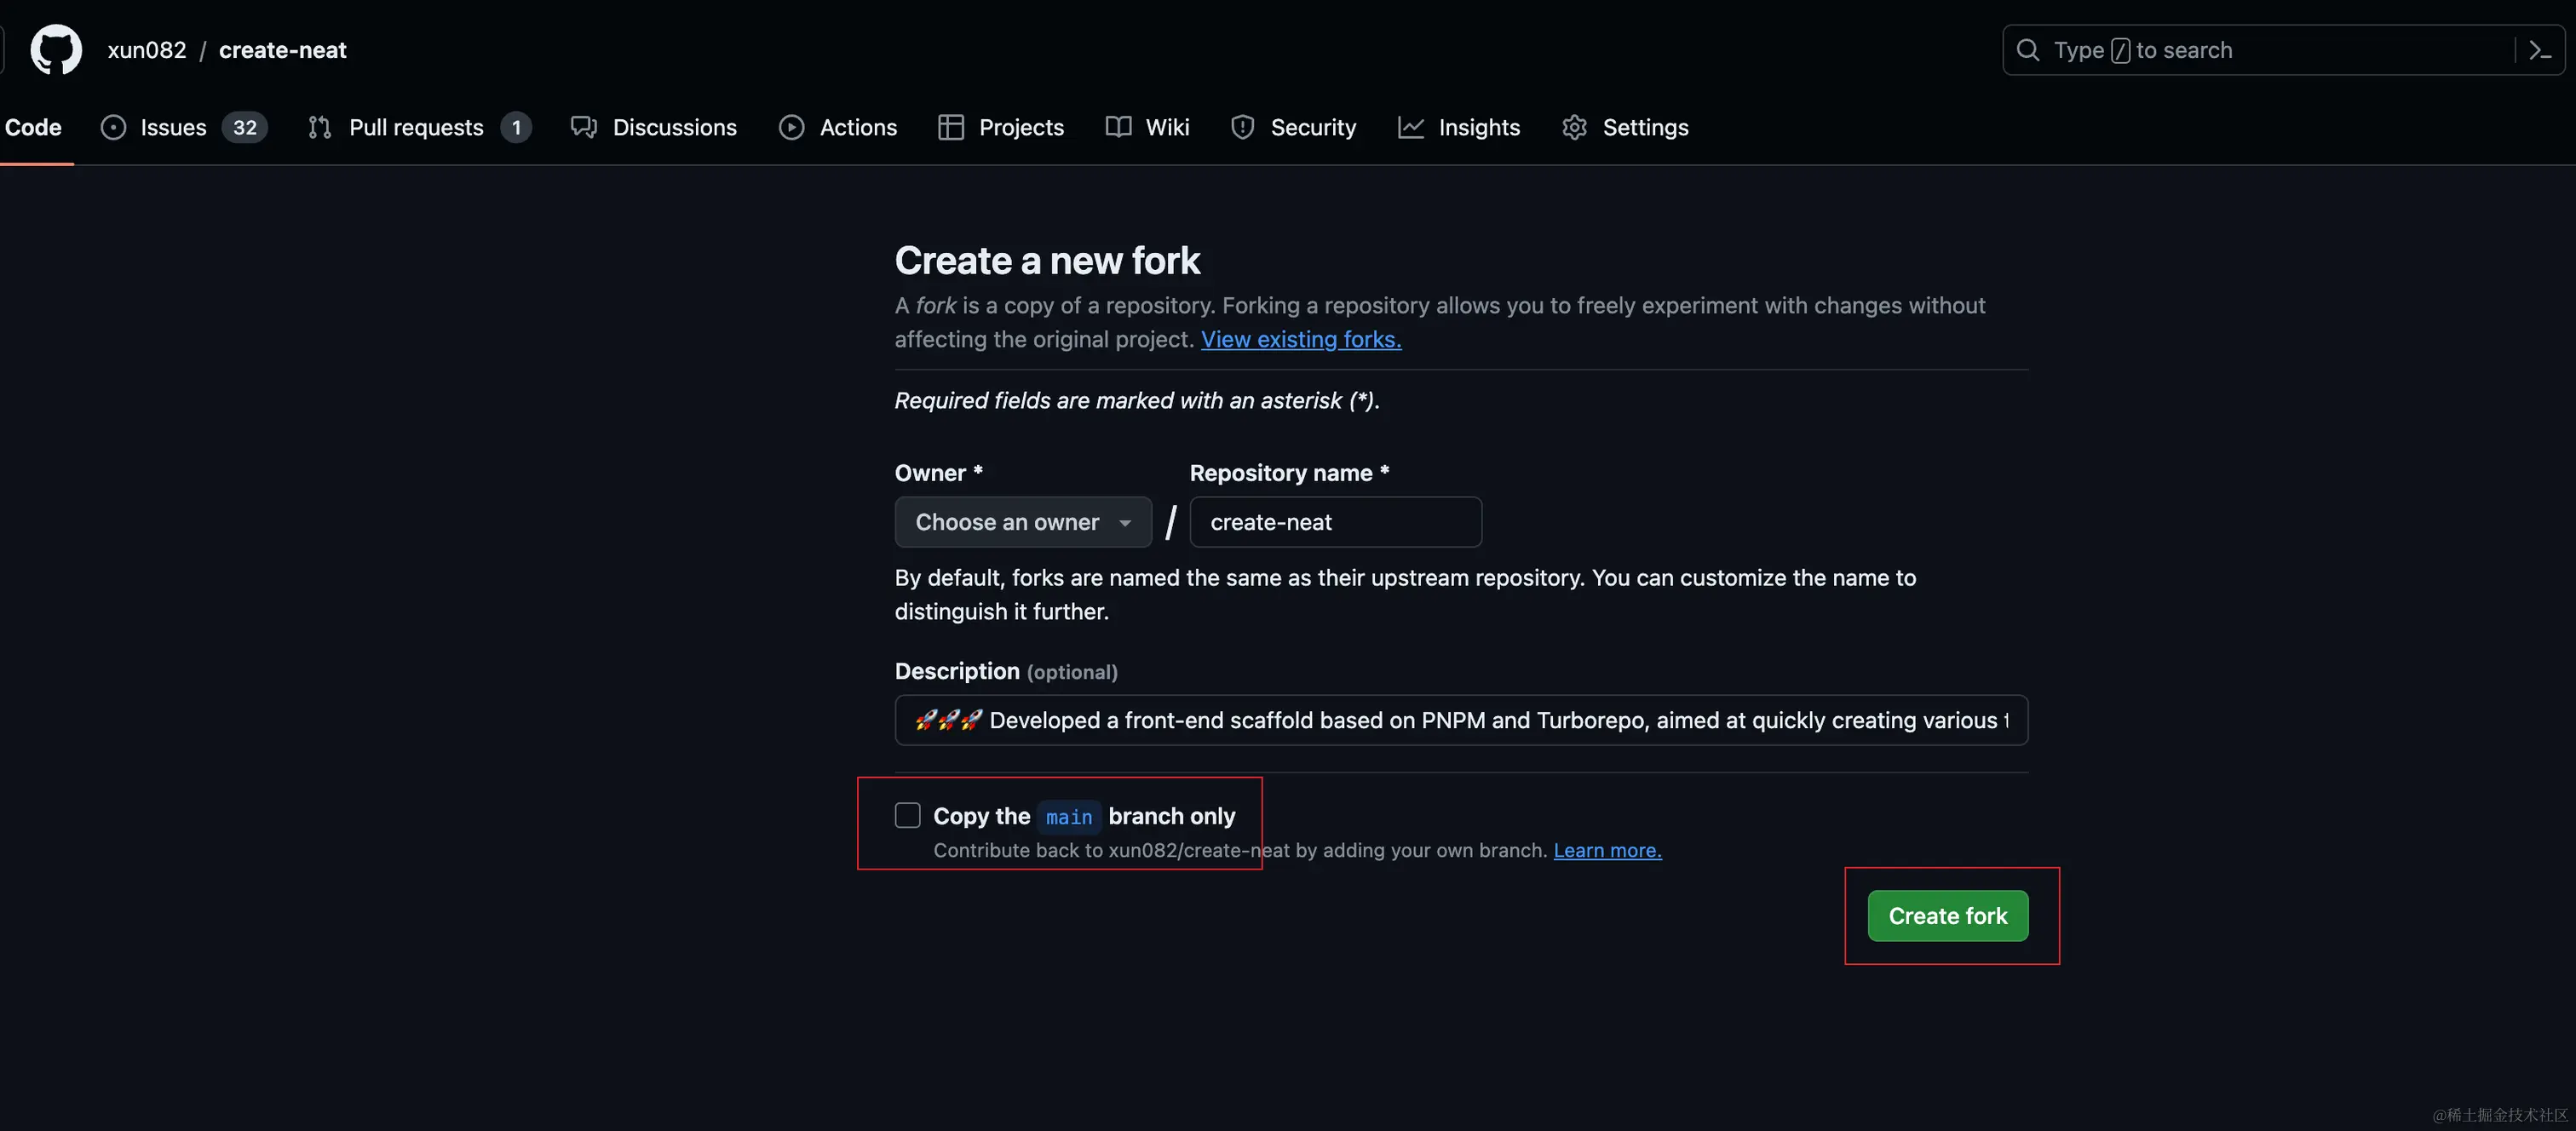The height and width of the screenshot is (1131, 2576).
Task: Click the xun082 owner breadcrumb
Action: (147, 50)
